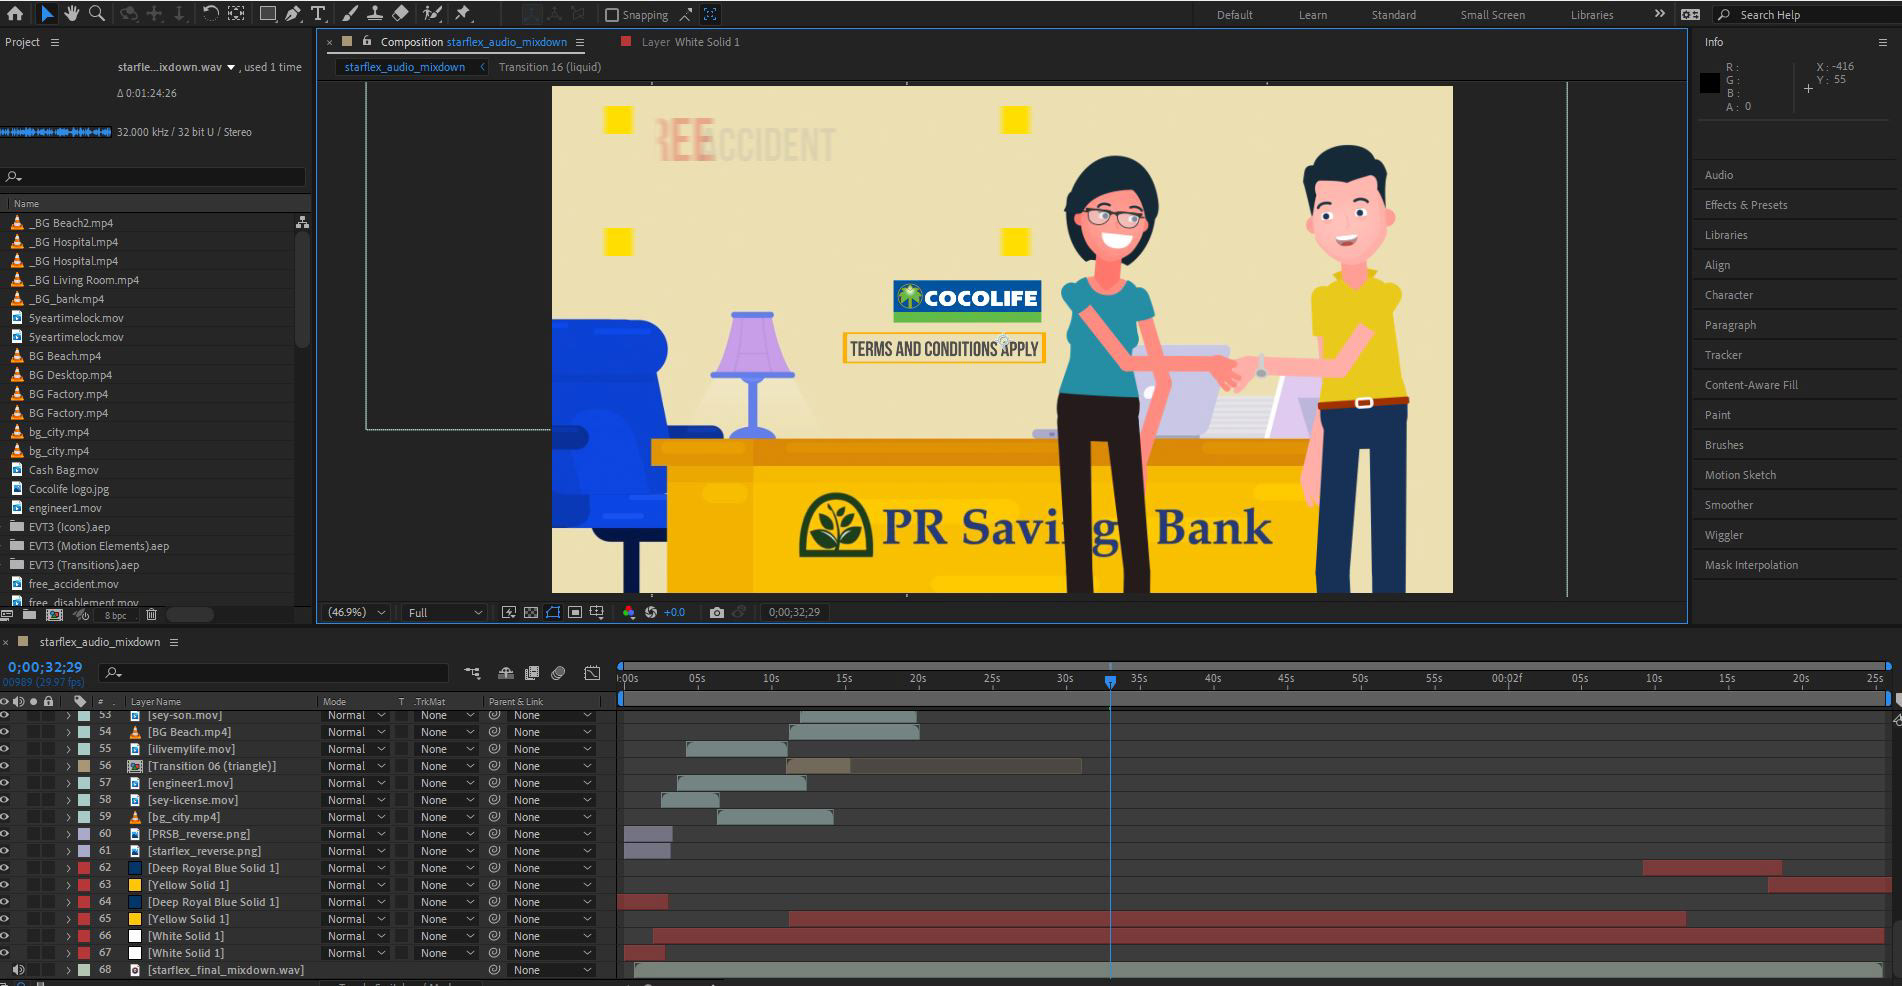Screen dimensions: 1902x986
Task: Select the Selection (arrow) tool
Action: [47, 13]
